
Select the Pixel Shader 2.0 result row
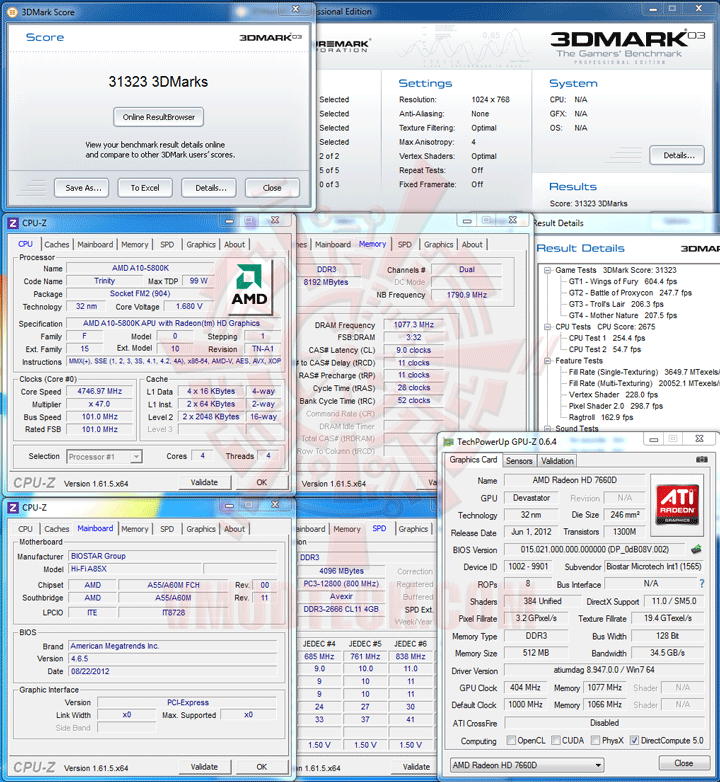coord(616,406)
